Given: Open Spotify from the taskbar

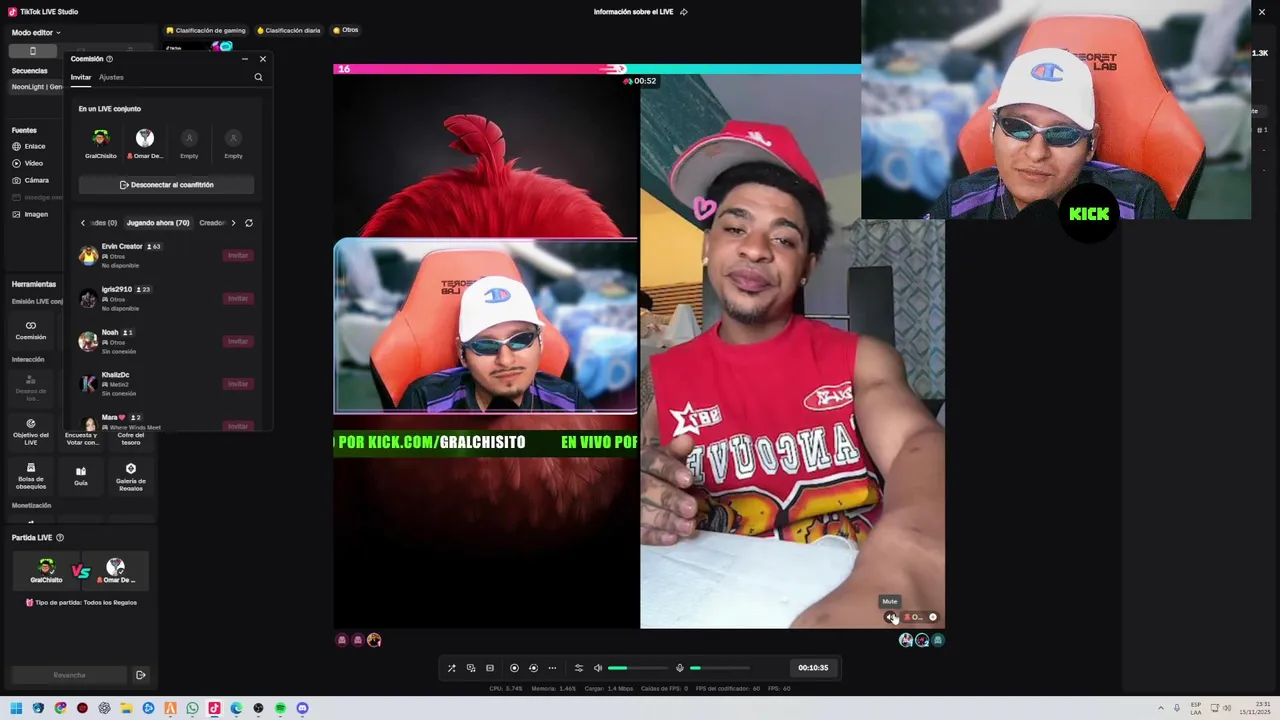Looking at the screenshot, I should pos(280,708).
